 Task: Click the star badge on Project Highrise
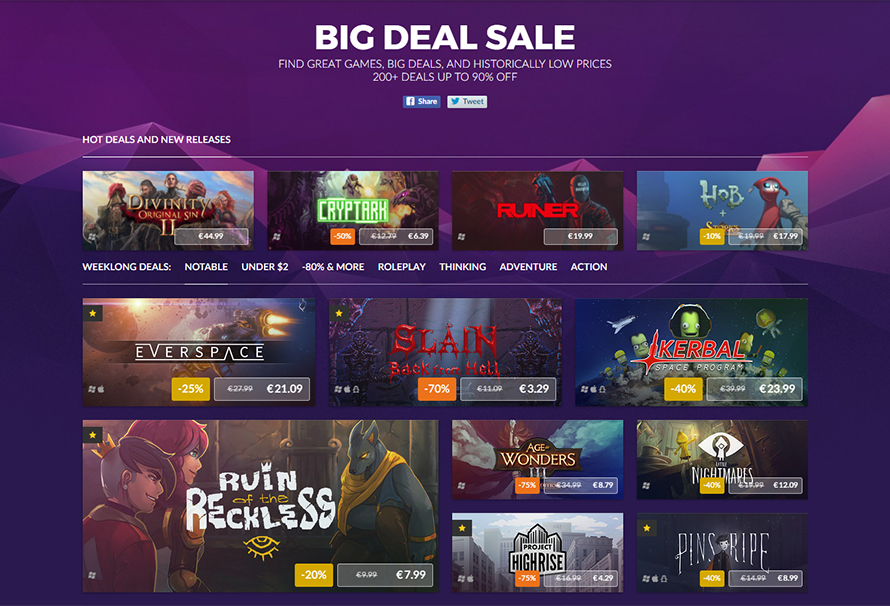point(462,528)
